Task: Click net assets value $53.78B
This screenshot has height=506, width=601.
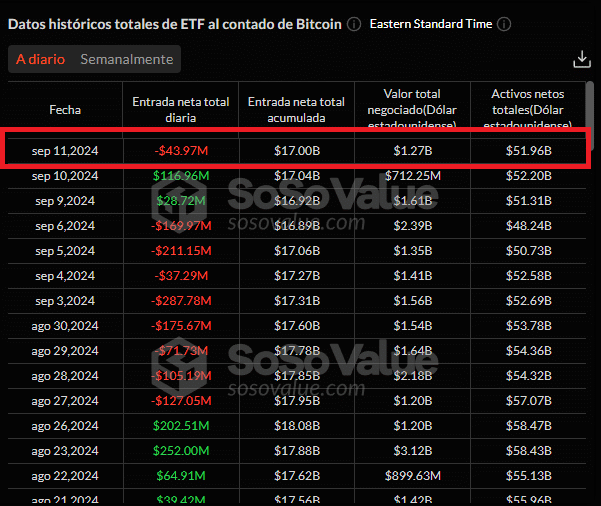Action: point(529,326)
